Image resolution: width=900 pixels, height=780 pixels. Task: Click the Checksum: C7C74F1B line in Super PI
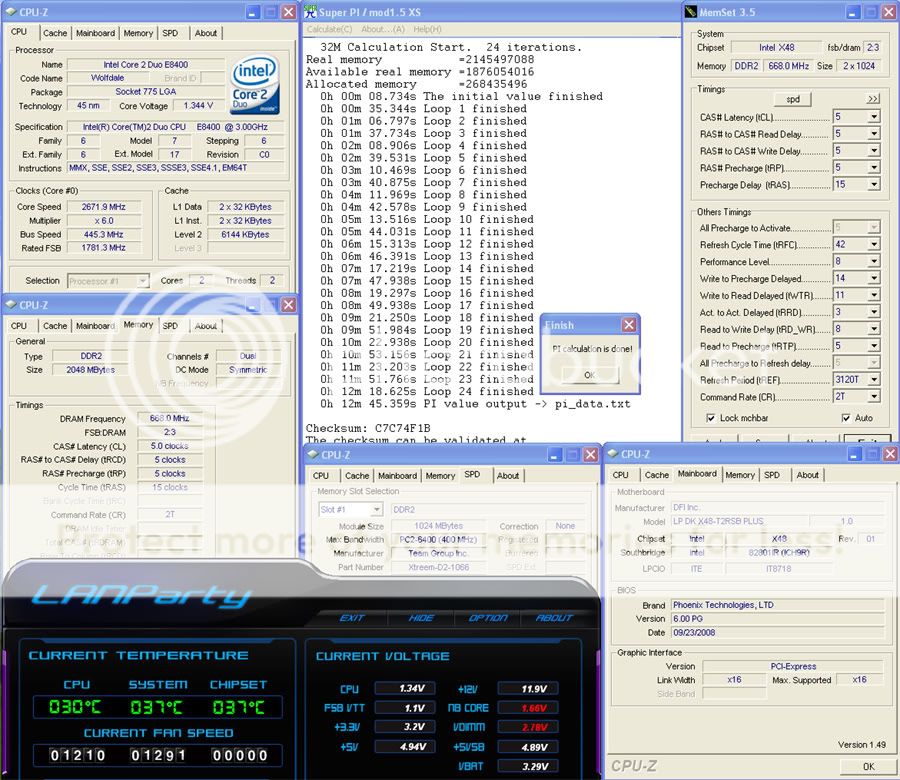[368, 428]
